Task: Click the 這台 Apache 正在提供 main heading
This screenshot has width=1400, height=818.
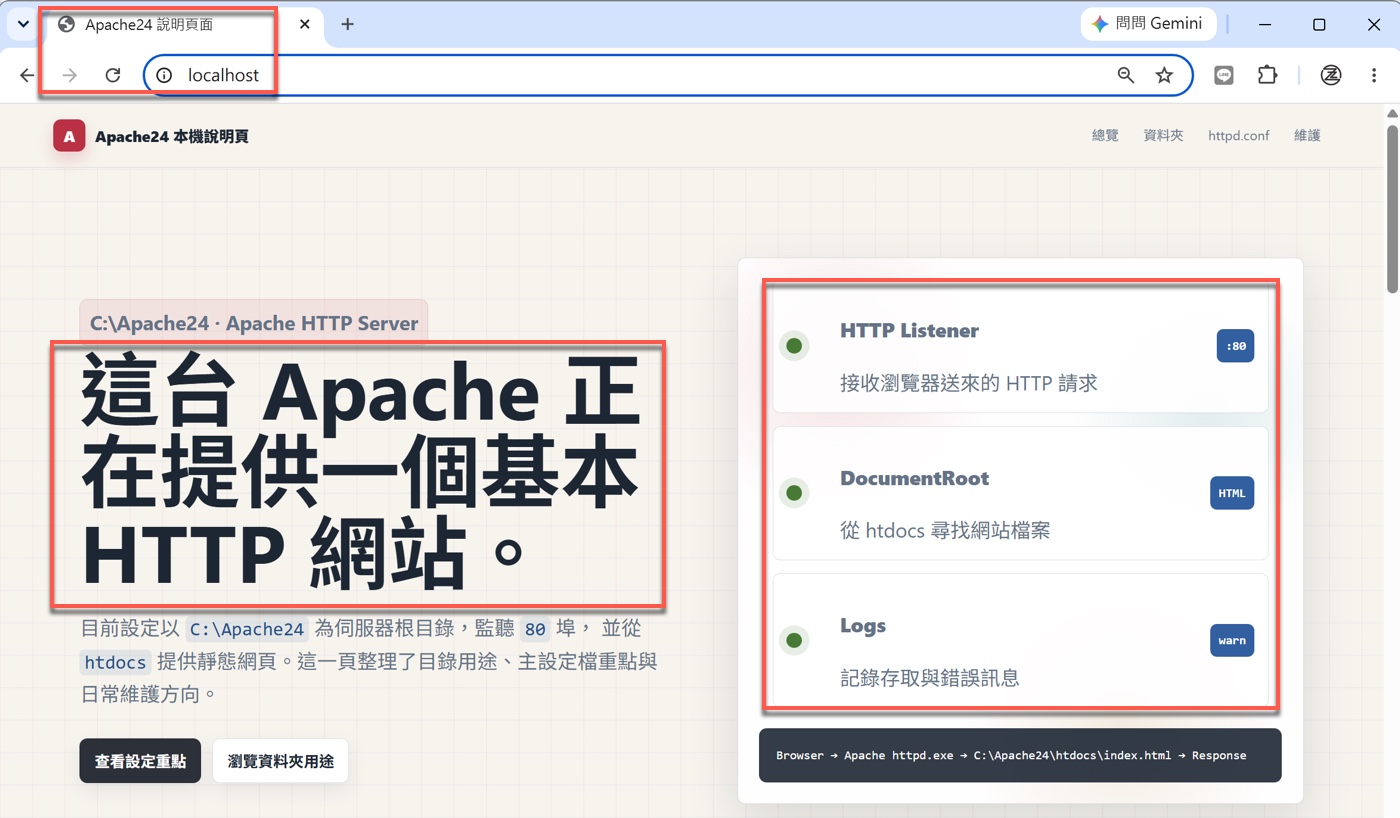Action: (360, 473)
